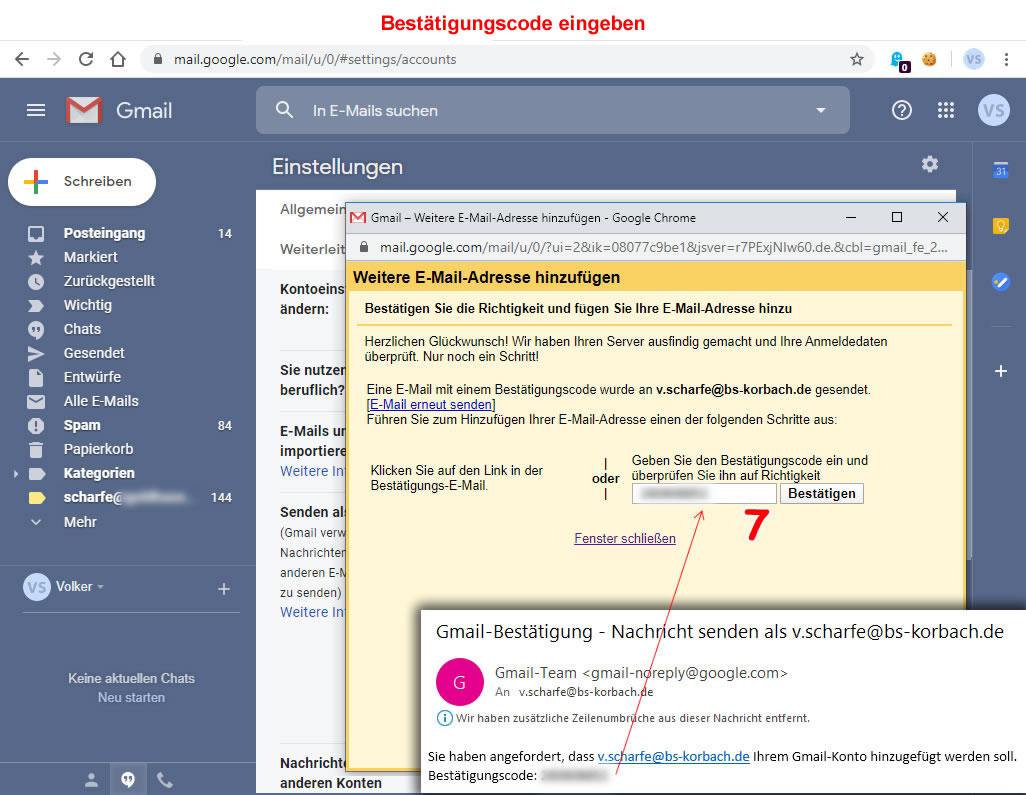Screen dimensions: 1026x795
Task: Click the G sender avatar in email
Action: 459,682
